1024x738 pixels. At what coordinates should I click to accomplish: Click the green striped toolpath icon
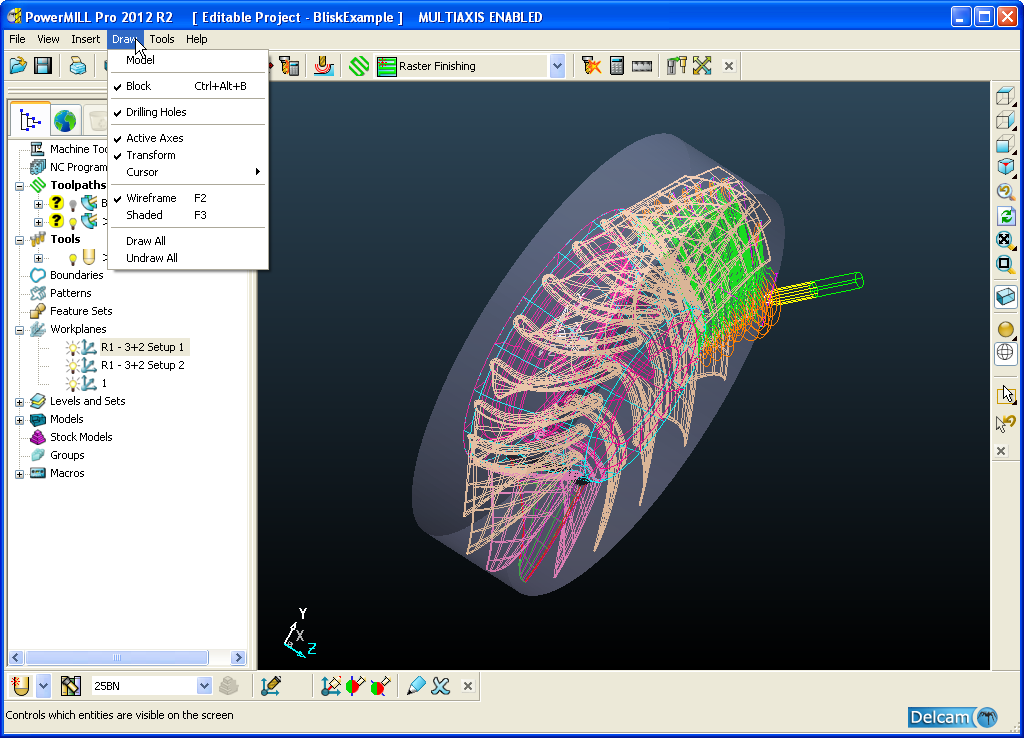(x=359, y=66)
